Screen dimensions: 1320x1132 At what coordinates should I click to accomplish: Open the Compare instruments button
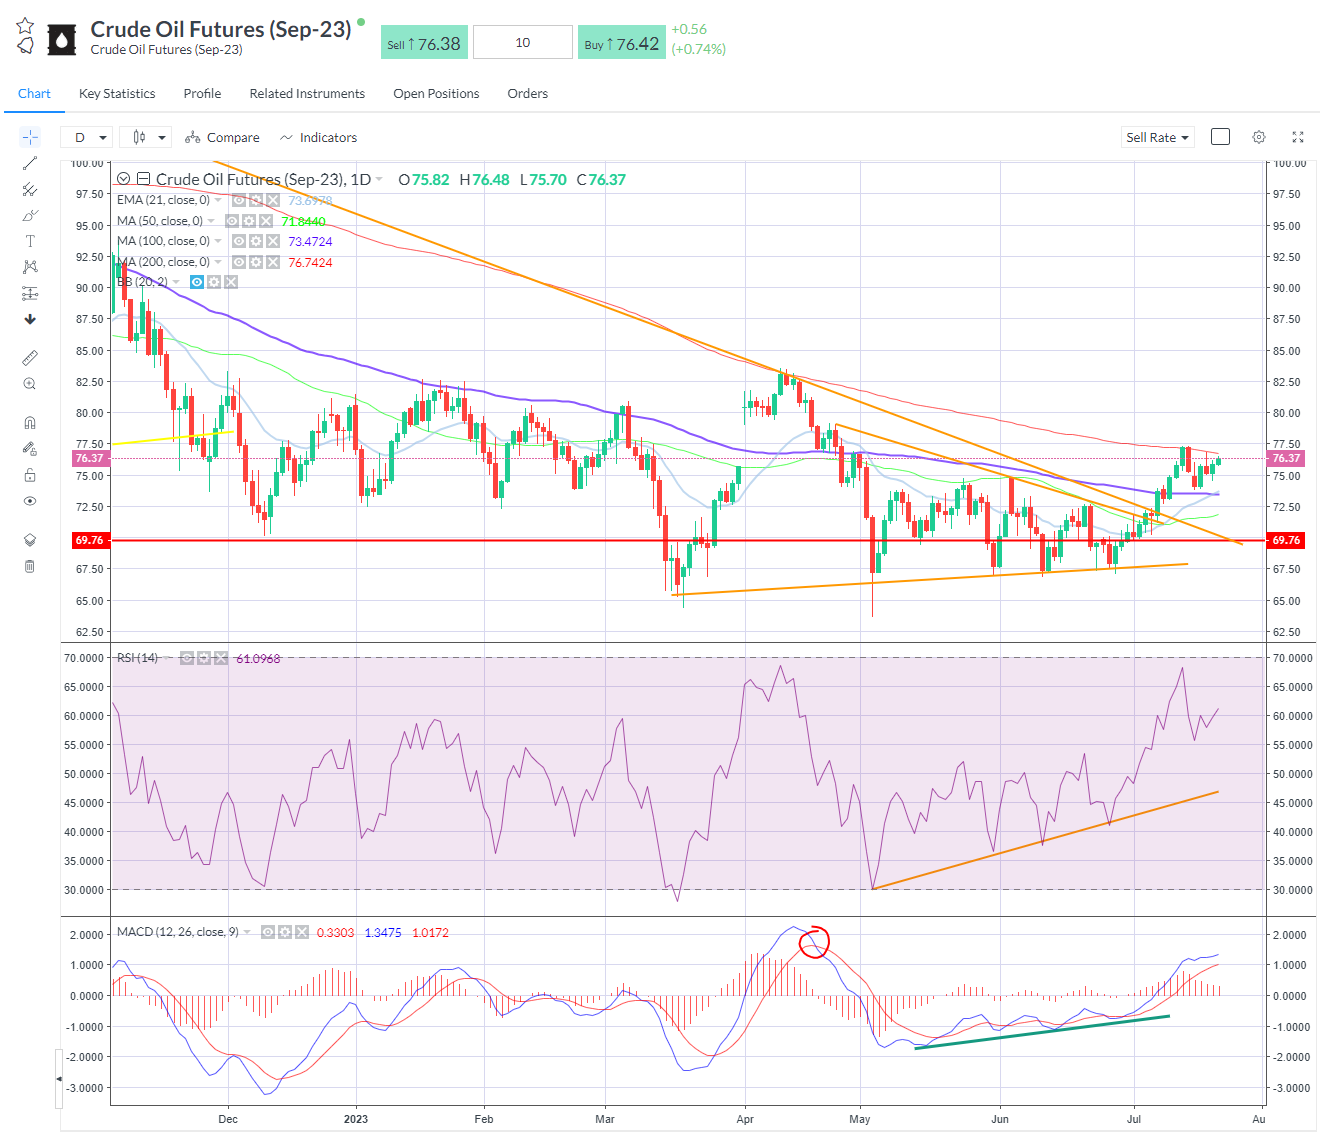[222, 137]
